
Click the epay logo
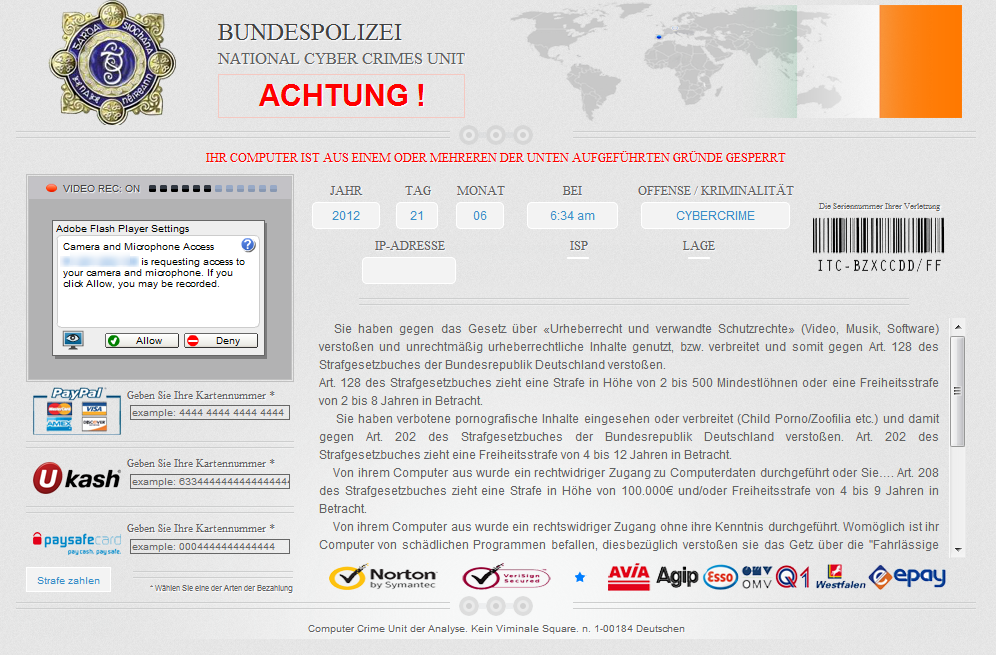907,577
